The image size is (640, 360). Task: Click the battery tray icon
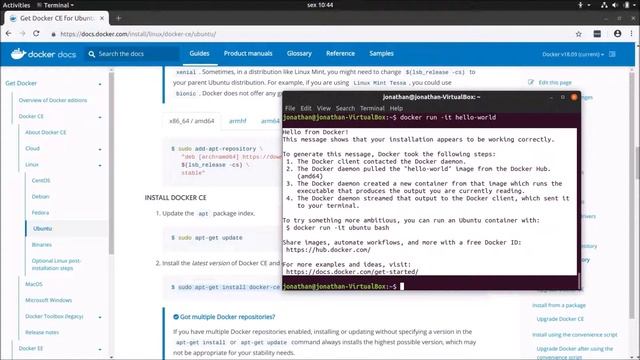pyautogui.click(x=627, y=5)
